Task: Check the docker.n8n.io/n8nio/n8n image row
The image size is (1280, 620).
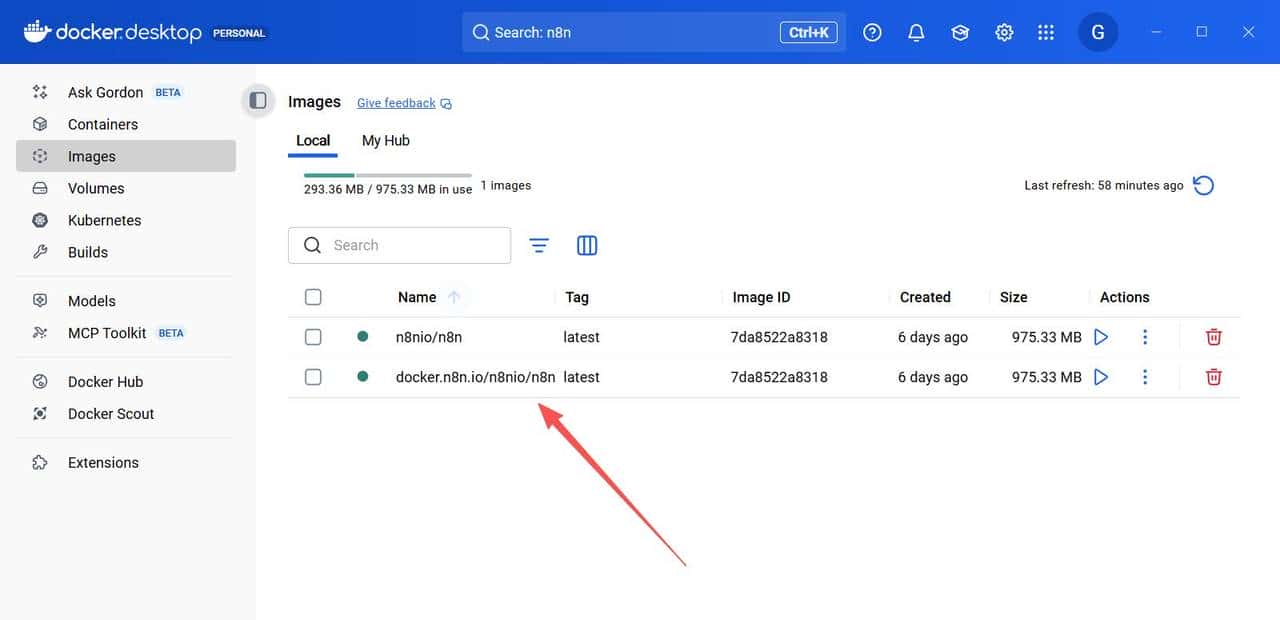Action: [313, 377]
